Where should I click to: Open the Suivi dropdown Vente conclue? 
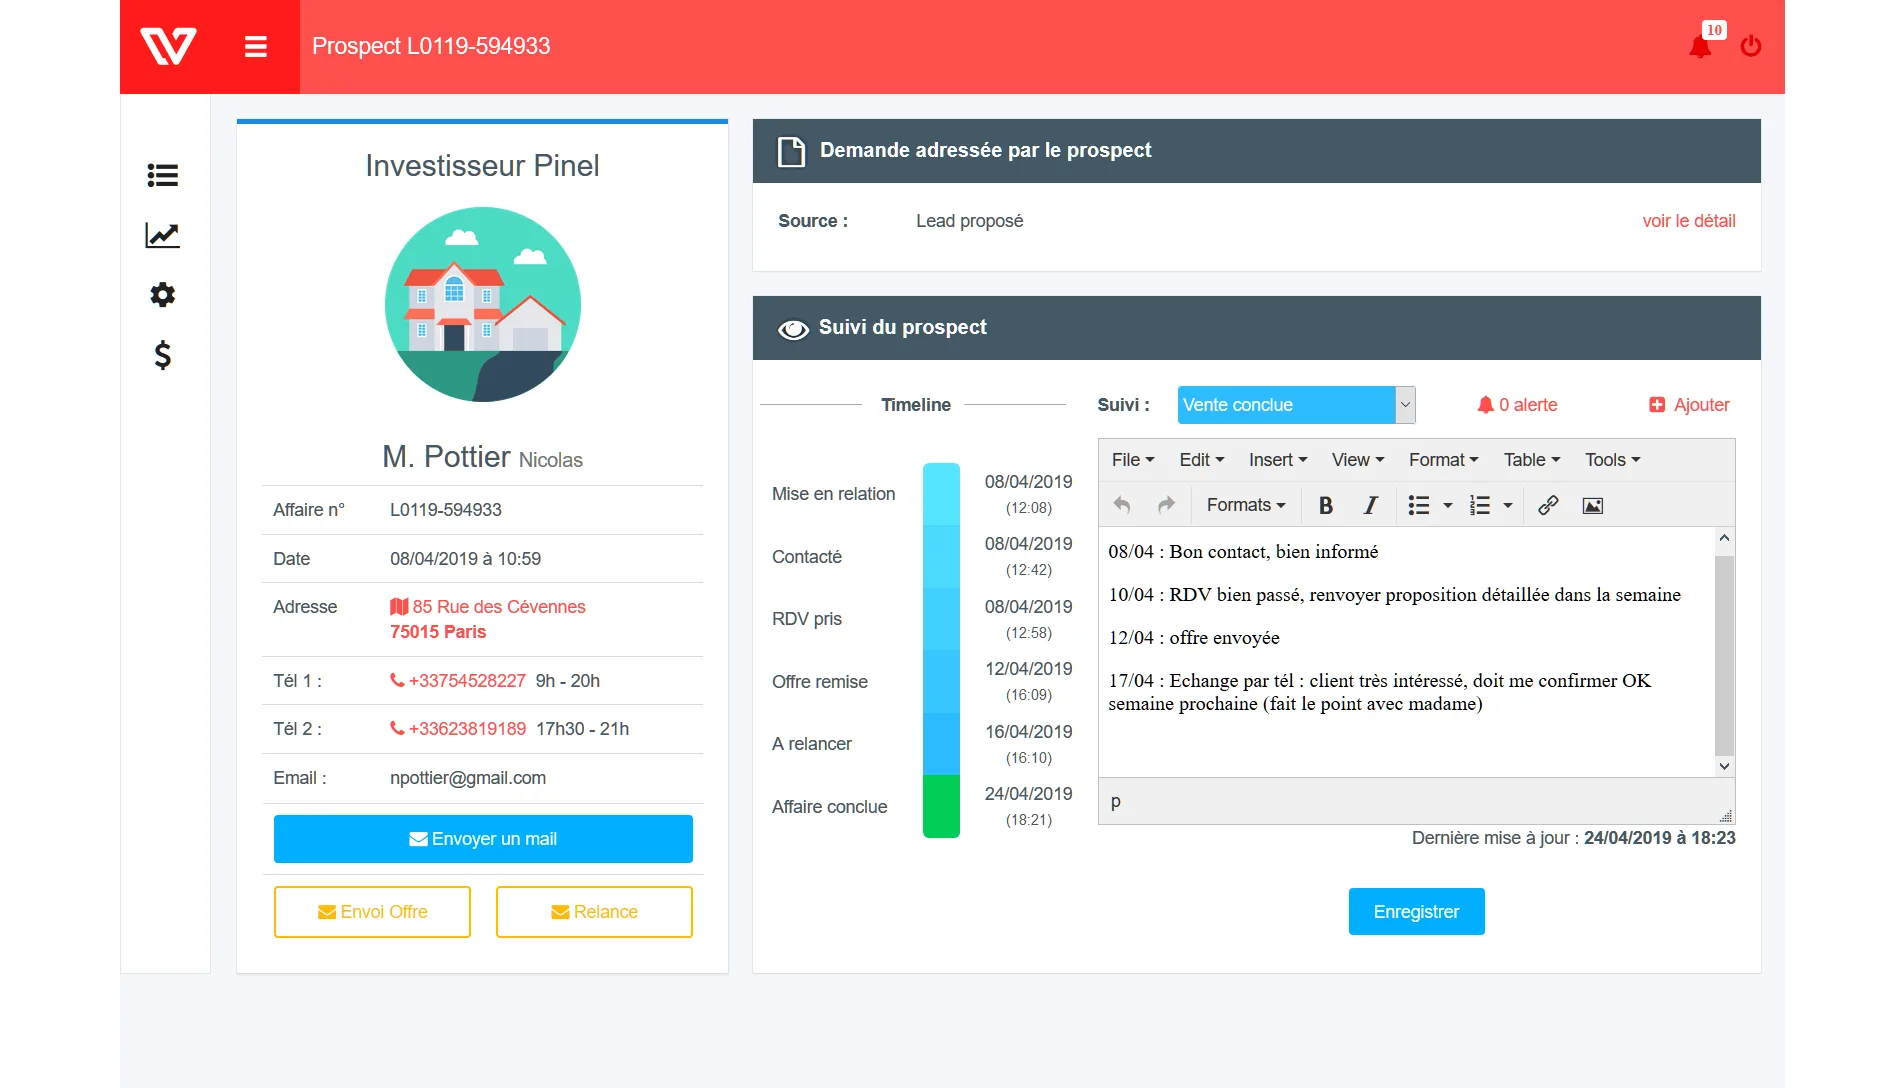[x=1296, y=405]
